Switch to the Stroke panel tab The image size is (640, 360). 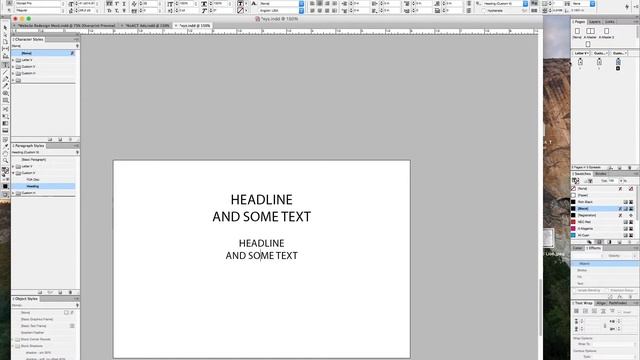600,174
